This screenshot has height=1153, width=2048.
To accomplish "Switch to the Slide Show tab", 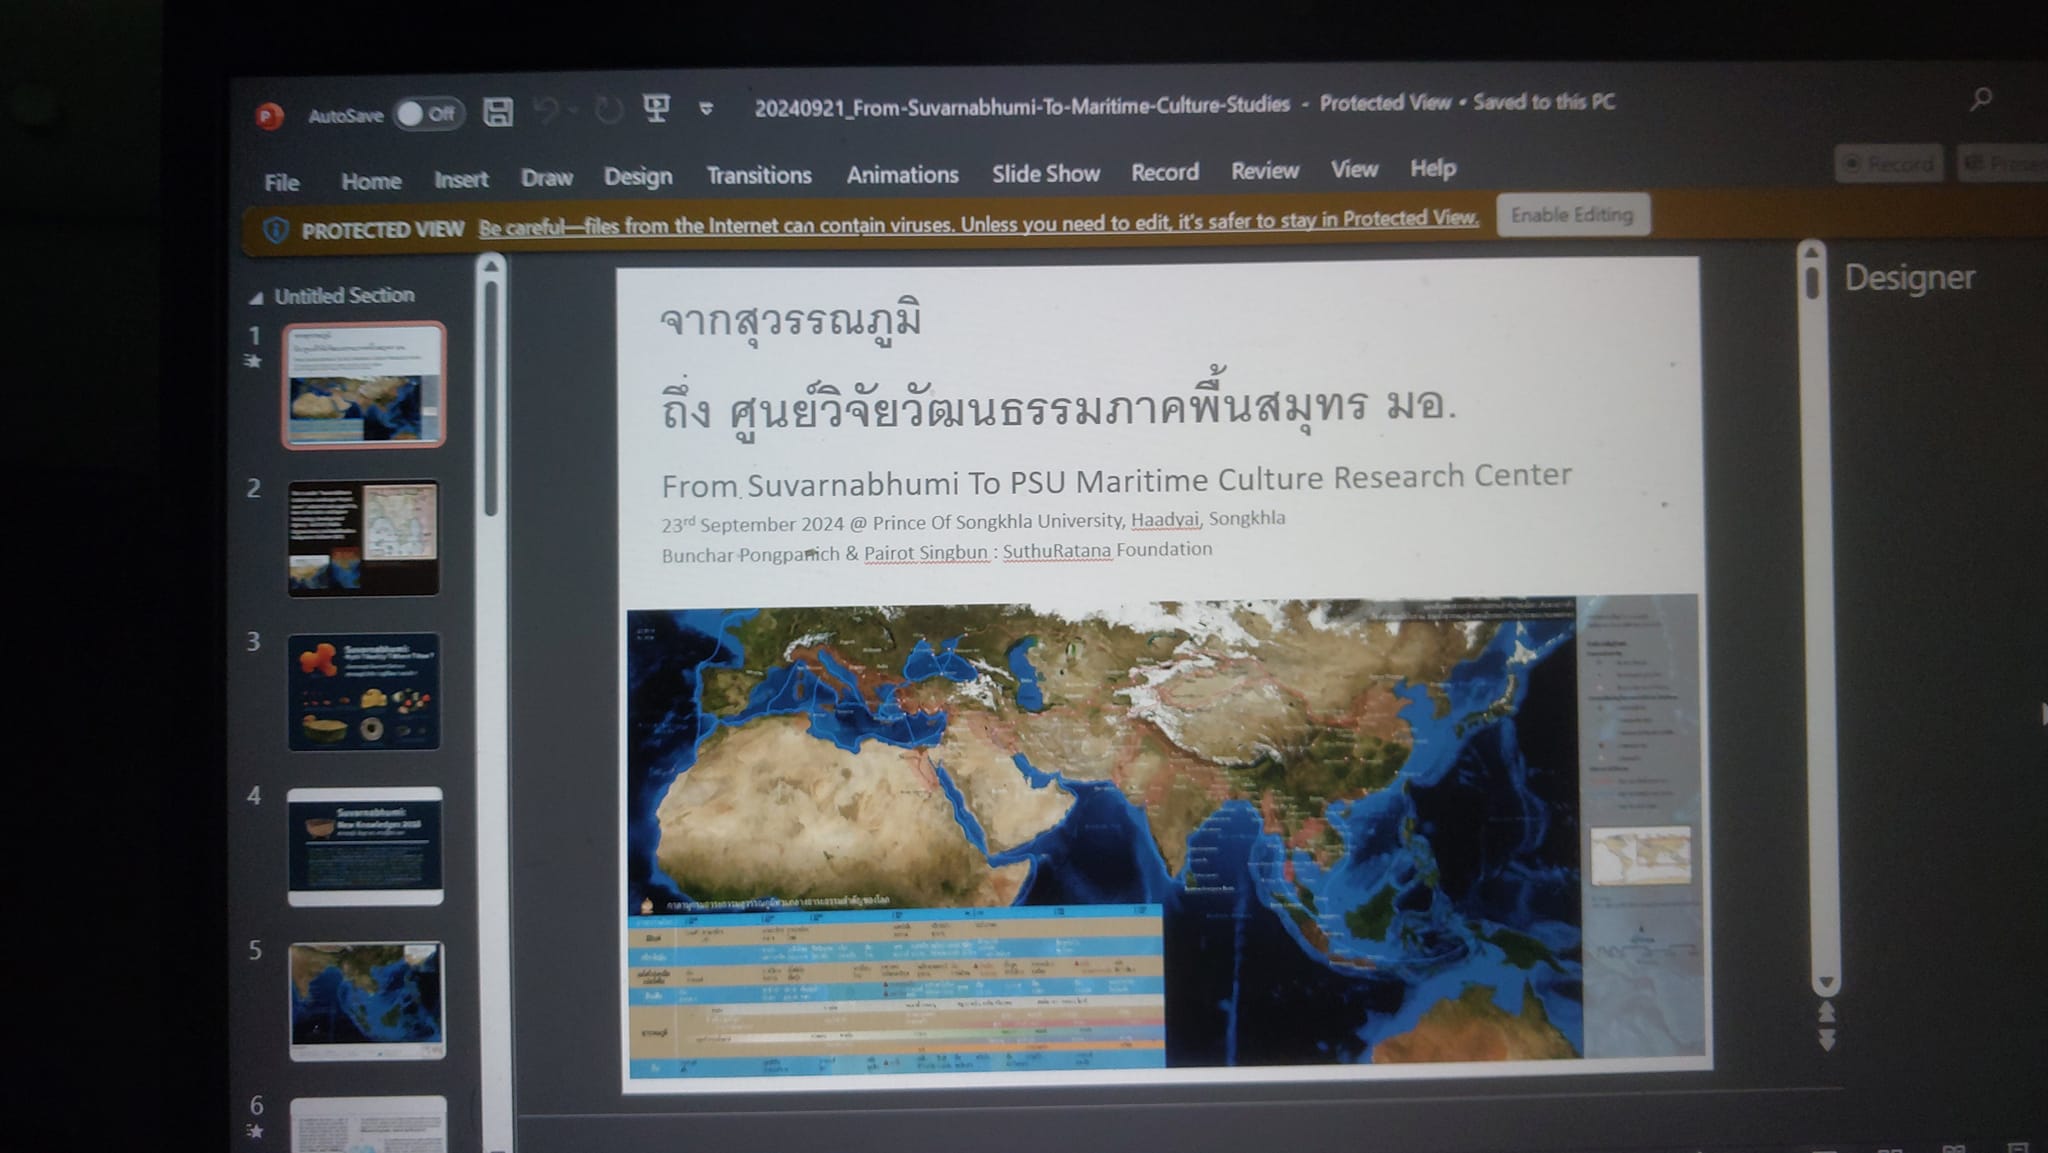I will [x=1045, y=174].
